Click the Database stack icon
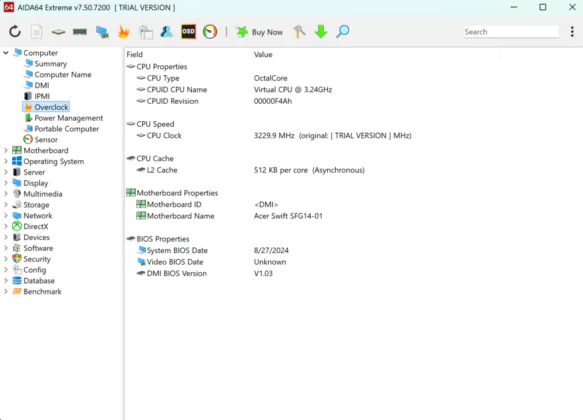Image resolution: width=583 pixels, height=420 pixels. (17, 280)
